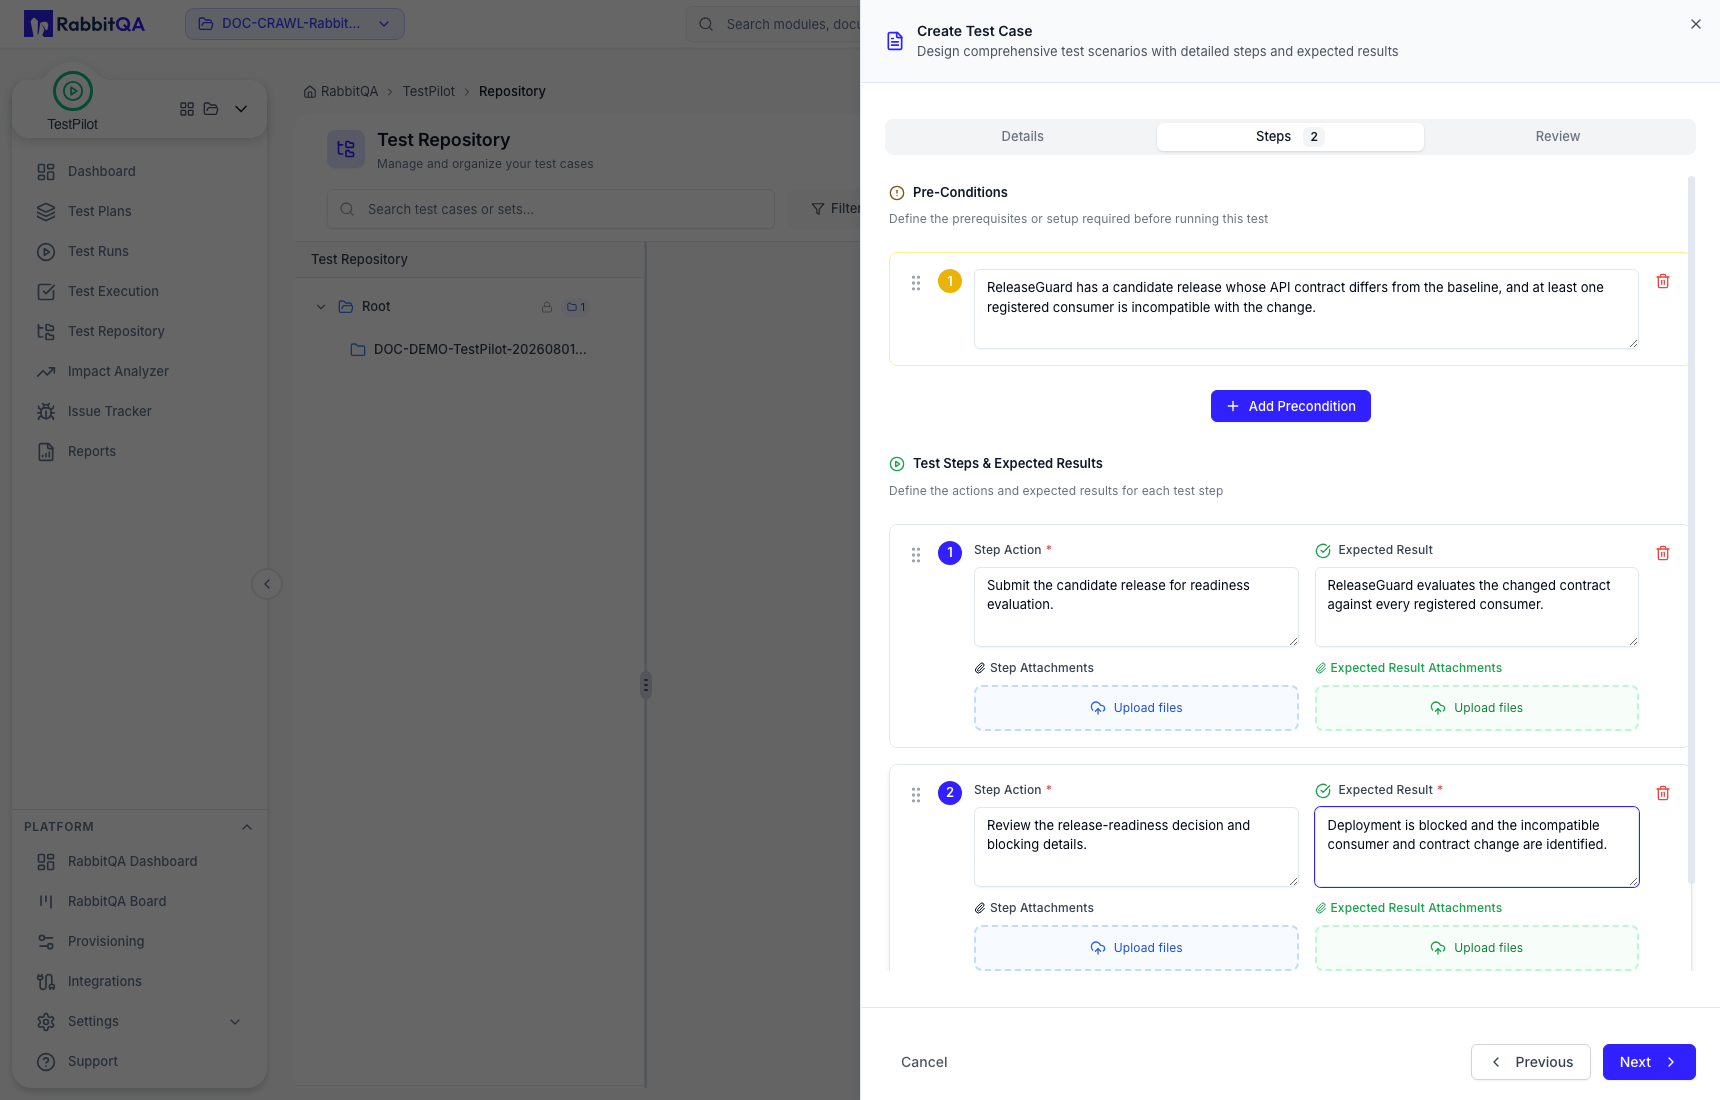Collapse the Root folder tree node

(321, 307)
